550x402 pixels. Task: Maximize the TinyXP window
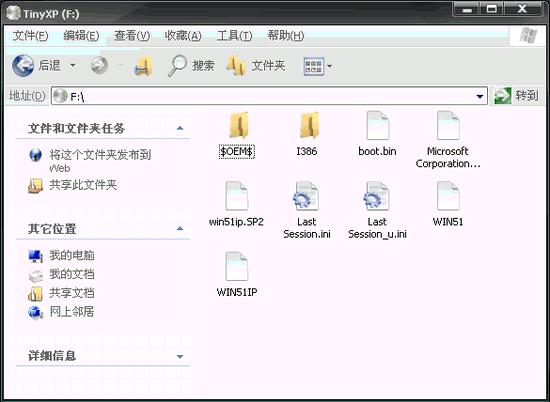(x=492, y=9)
